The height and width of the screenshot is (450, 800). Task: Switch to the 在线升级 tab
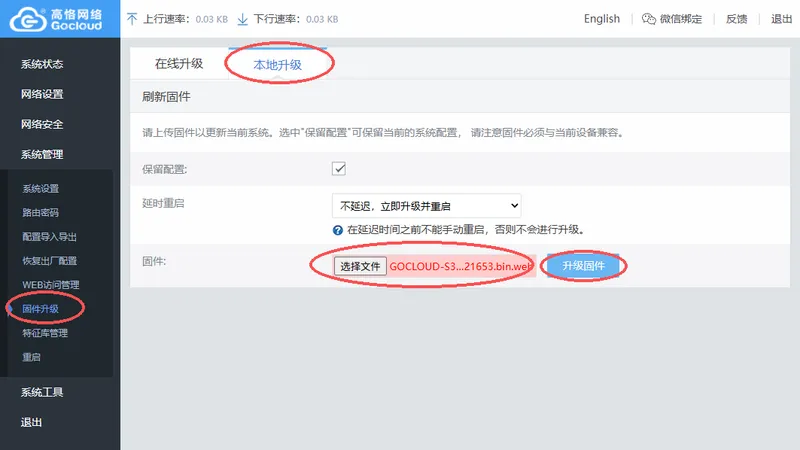coord(179,64)
